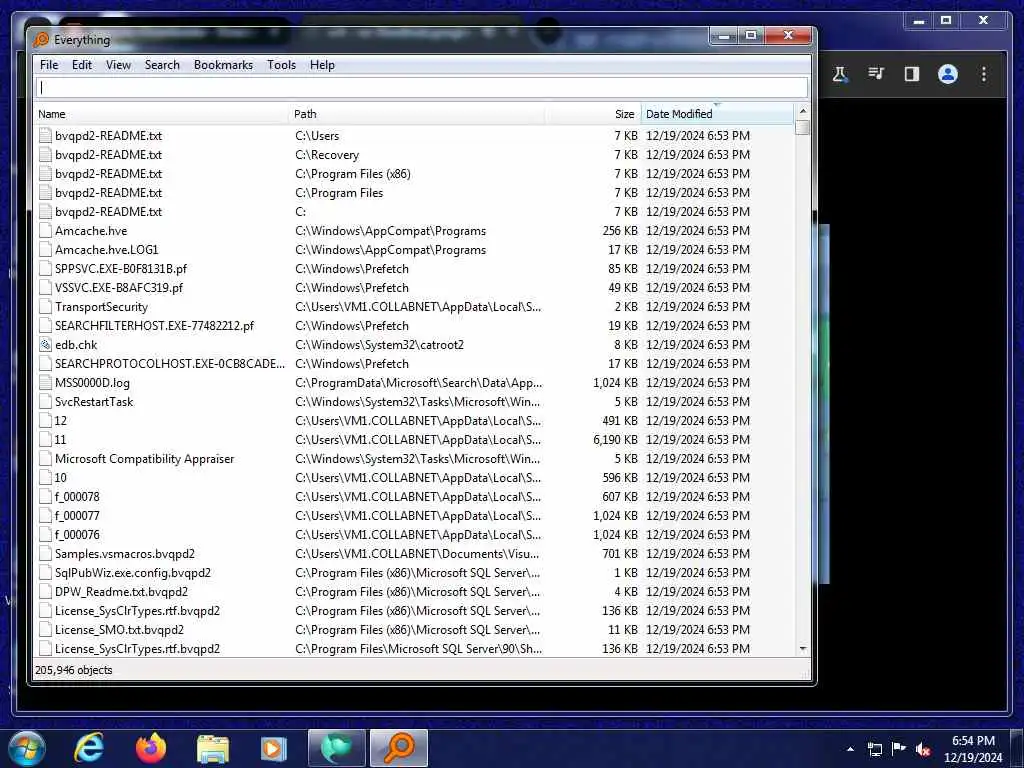Select the TransportSecurity file name

pyautogui.click(x=101, y=307)
